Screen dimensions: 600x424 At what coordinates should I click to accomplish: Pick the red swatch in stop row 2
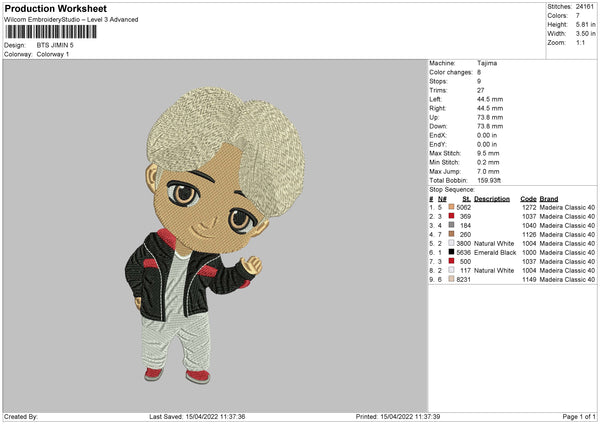451,216
